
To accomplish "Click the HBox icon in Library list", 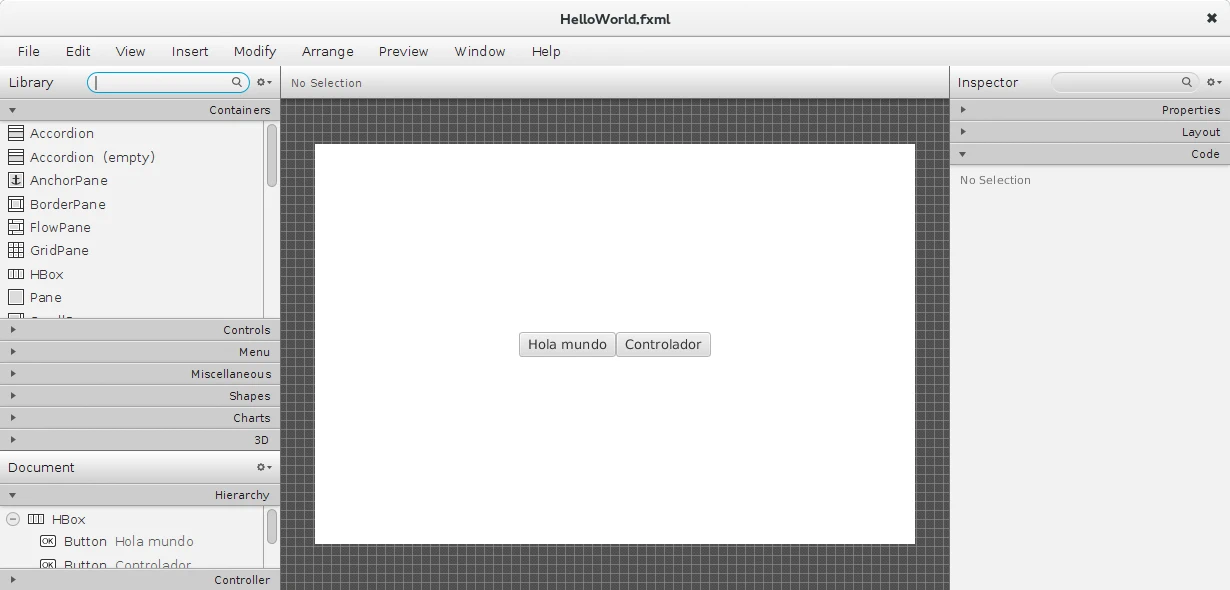I will coord(16,274).
